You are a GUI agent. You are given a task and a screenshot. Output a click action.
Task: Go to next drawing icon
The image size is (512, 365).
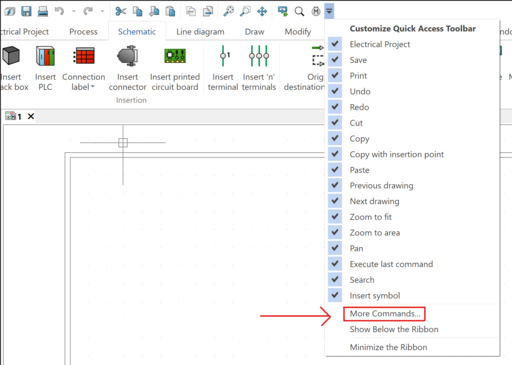(208, 11)
